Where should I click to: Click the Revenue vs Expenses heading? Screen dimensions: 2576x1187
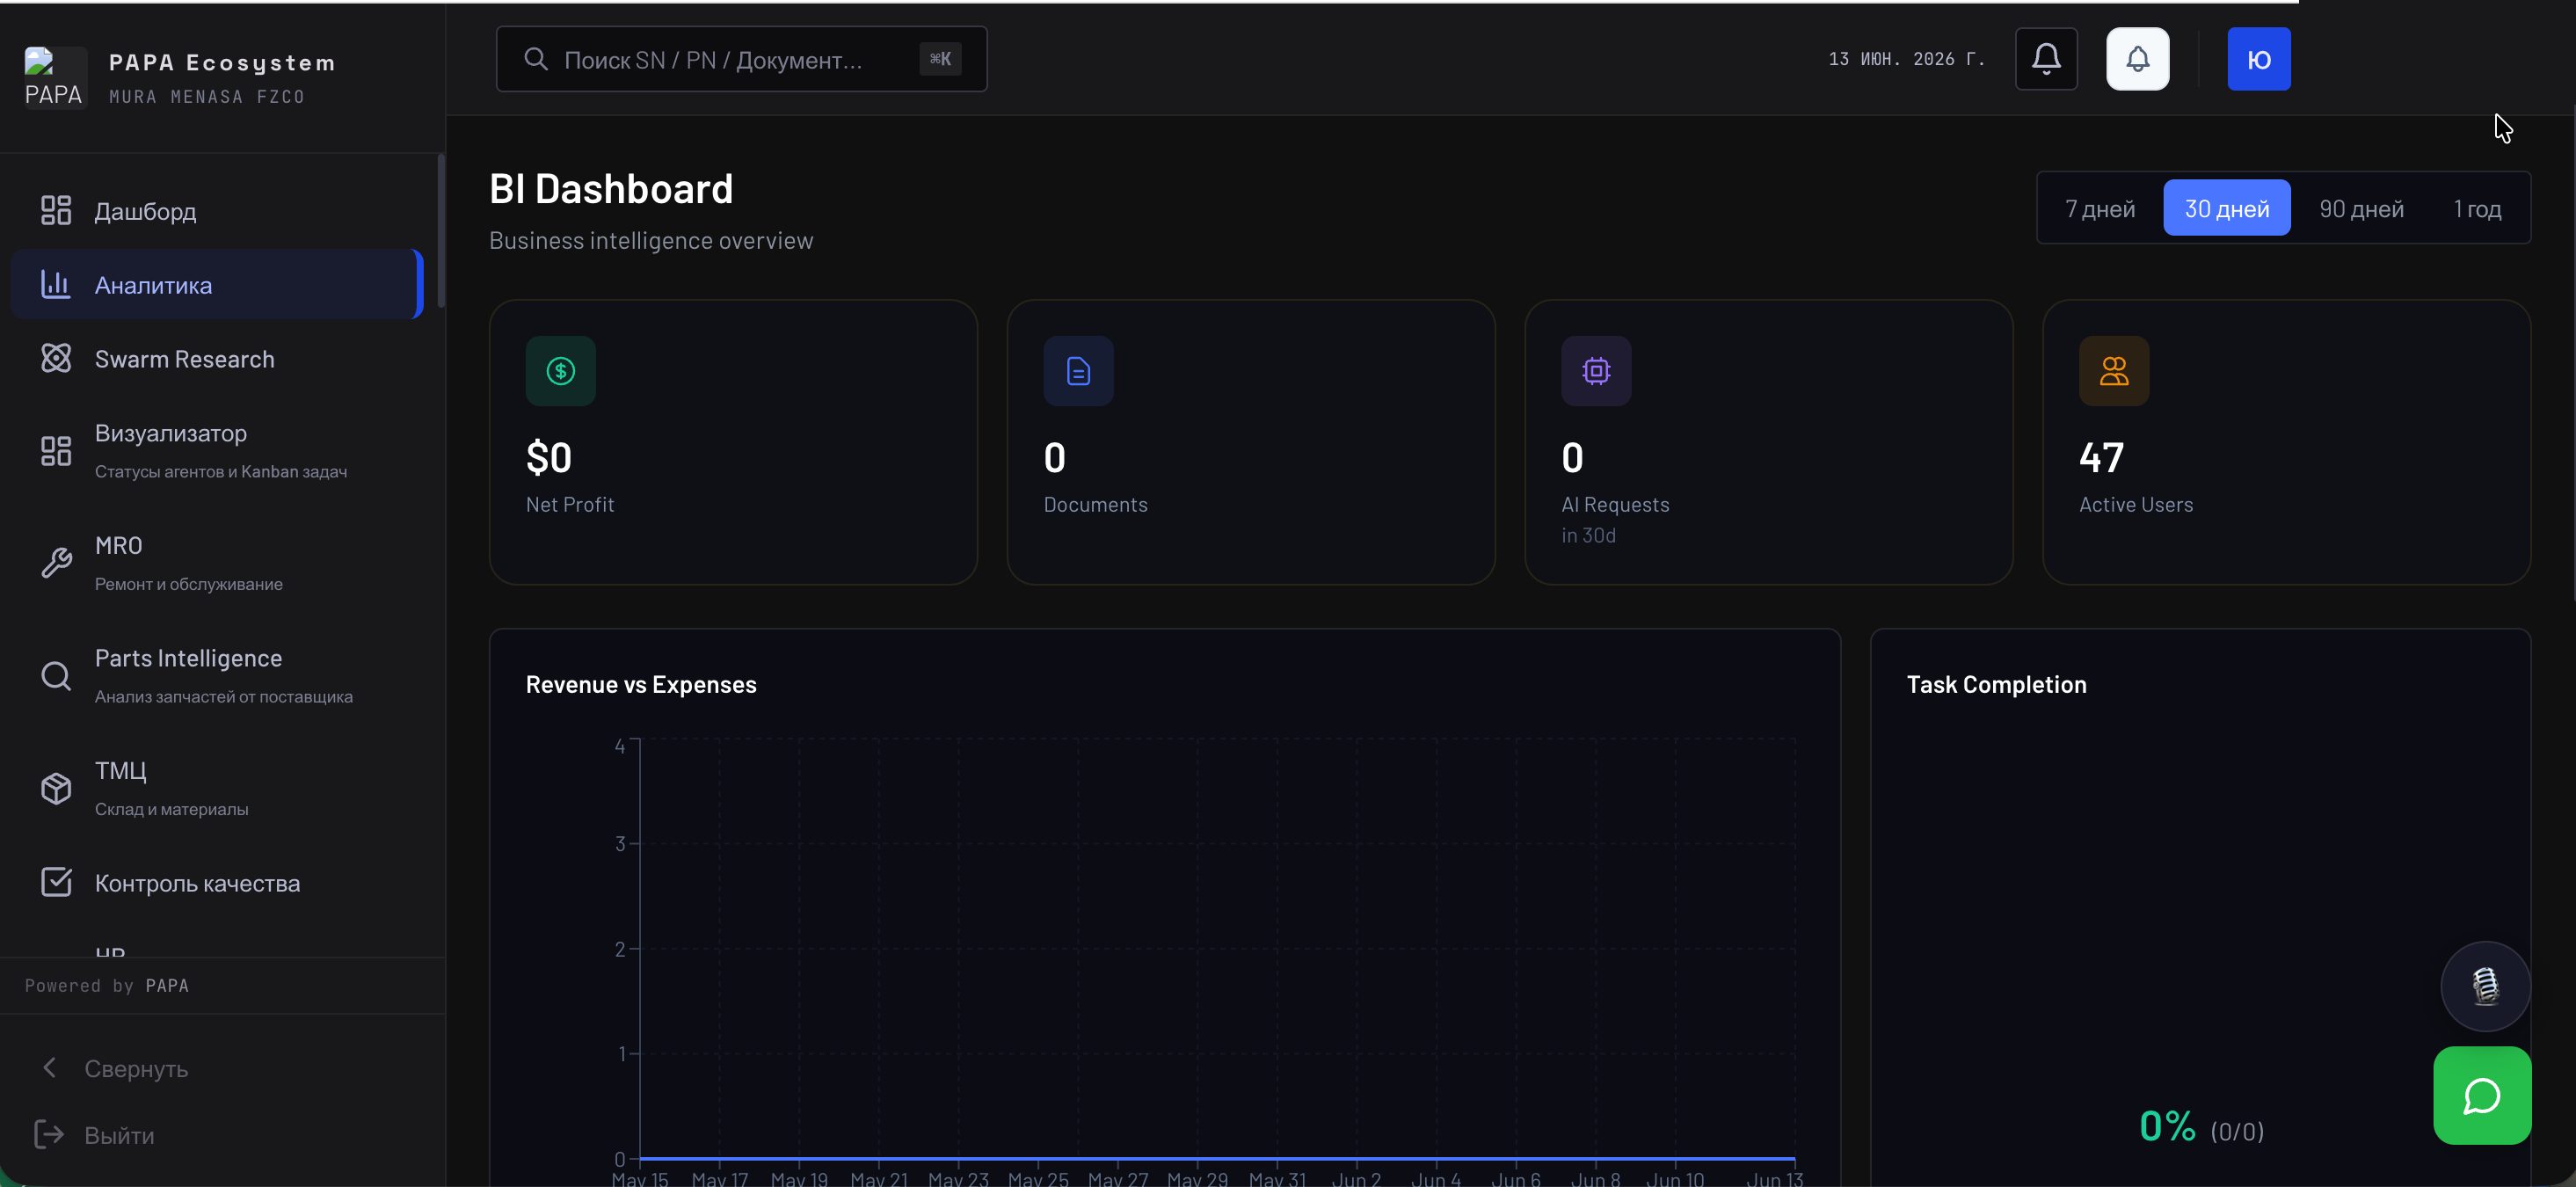pyautogui.click(x=641, y=685)
